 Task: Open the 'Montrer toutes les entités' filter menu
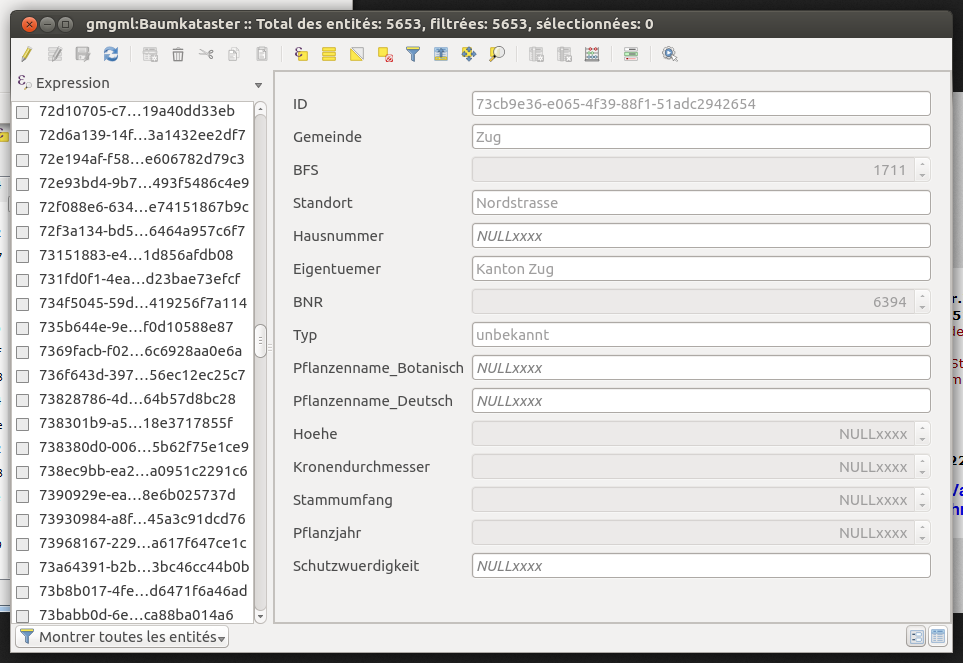(x=122, y=637)
